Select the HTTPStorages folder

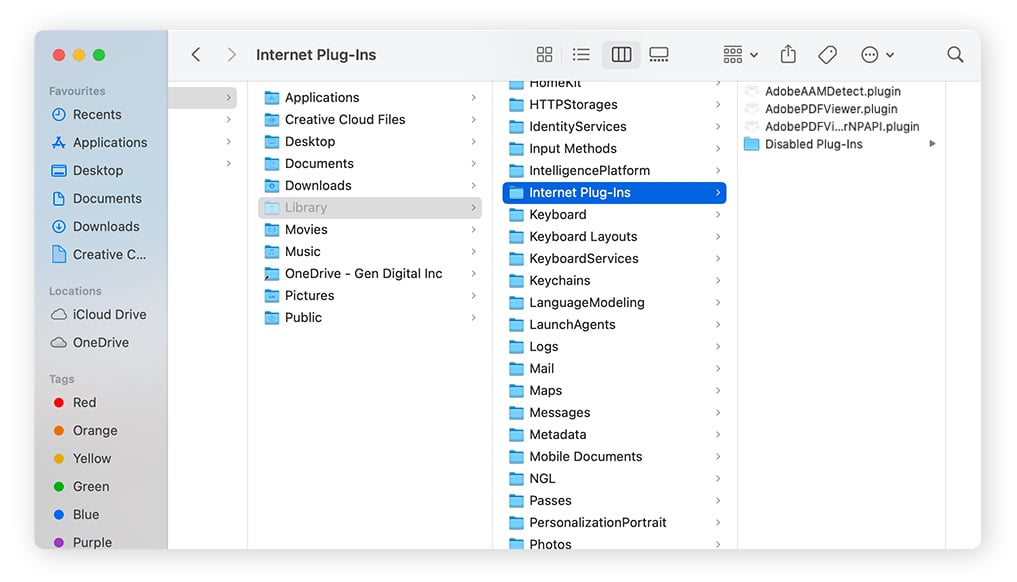point(614,104)
